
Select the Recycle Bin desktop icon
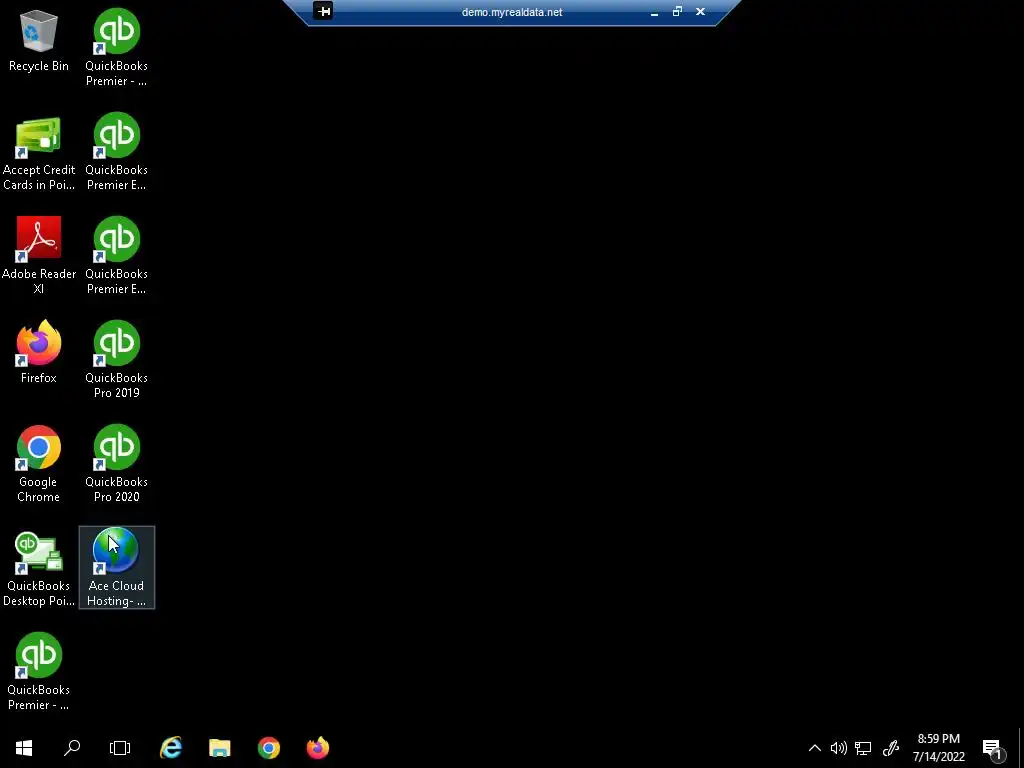coord(39,40)
